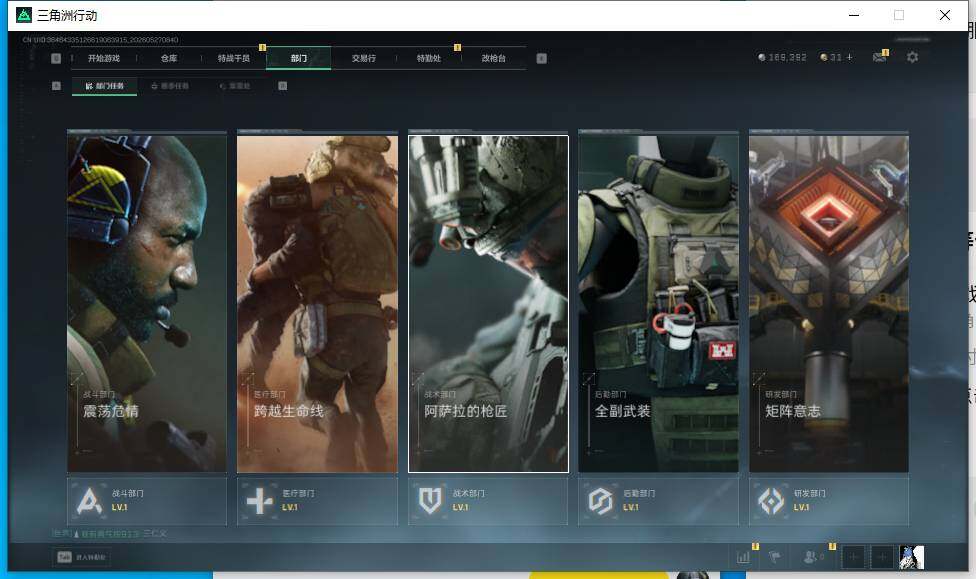
Task: Open the mail inbox icon
Action: tap(880, 57)
